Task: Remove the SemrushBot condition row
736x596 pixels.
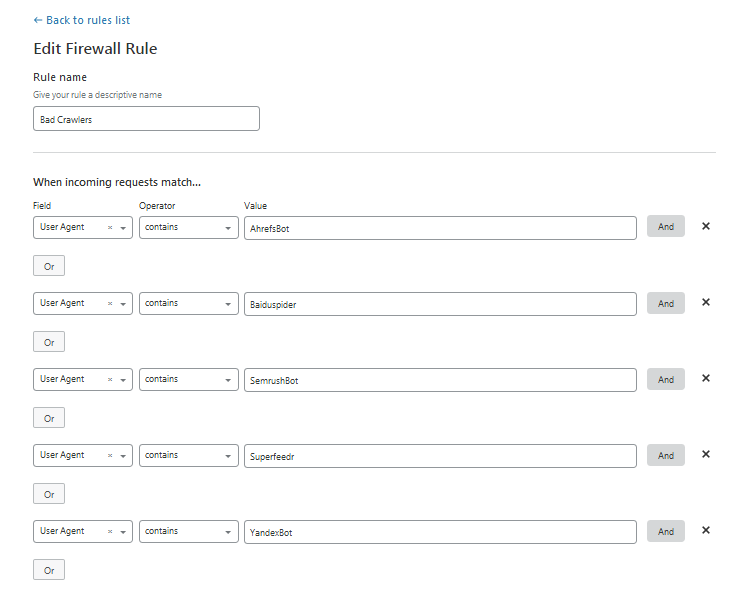Action: (705, 379)
